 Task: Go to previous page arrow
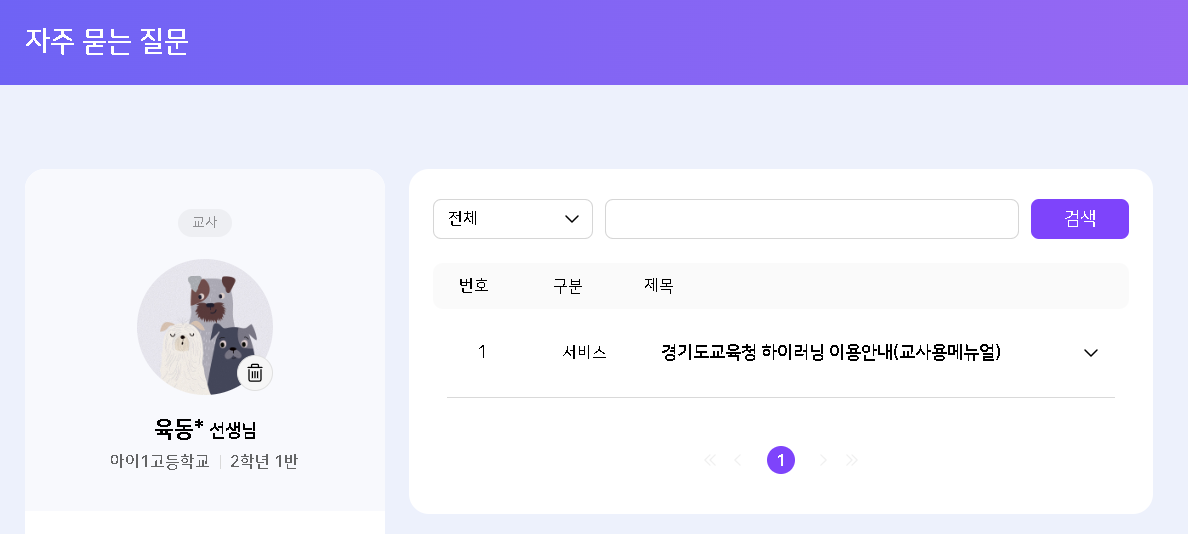tap(738, 460)
